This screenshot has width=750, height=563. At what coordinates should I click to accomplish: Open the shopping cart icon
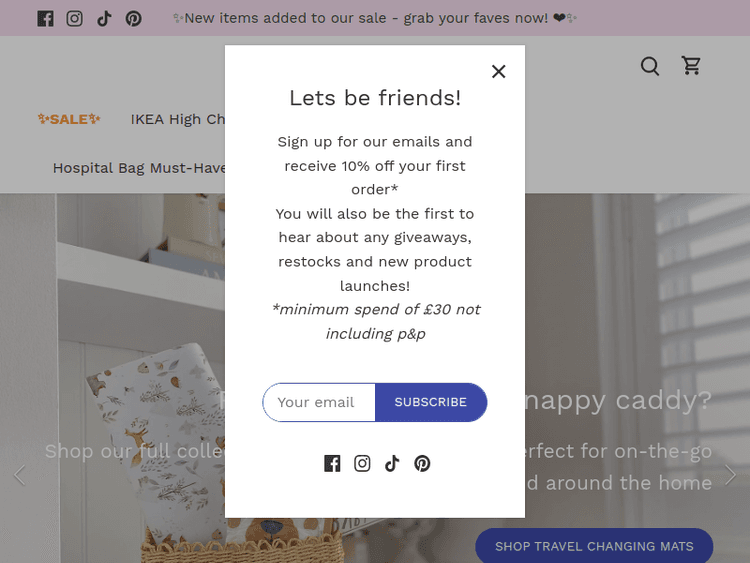(x=691, y=66)
